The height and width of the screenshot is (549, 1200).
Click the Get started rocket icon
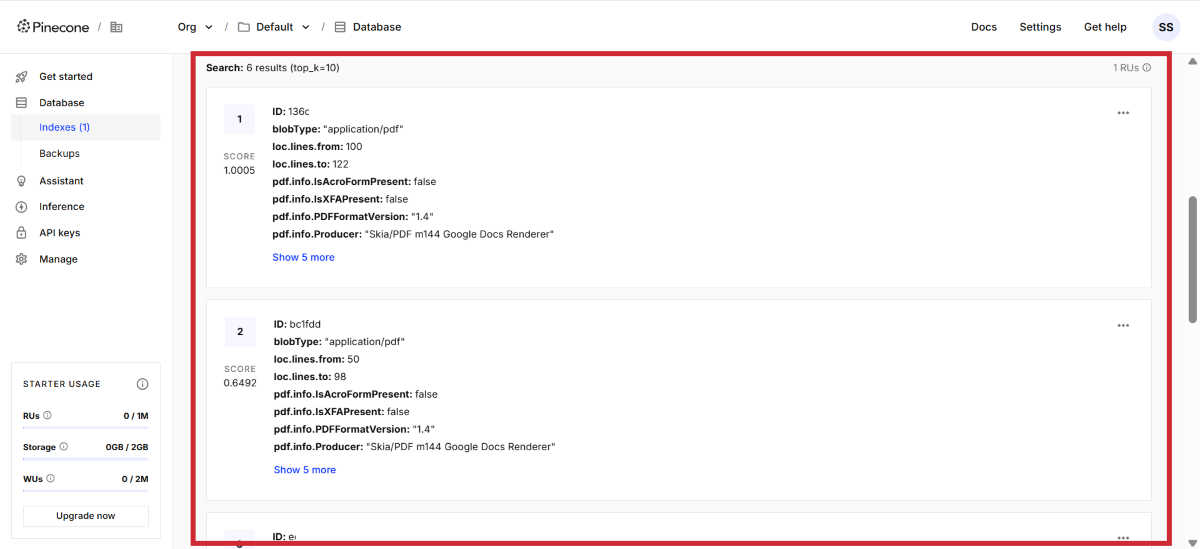pyautogui.click(x=21, y=77)
